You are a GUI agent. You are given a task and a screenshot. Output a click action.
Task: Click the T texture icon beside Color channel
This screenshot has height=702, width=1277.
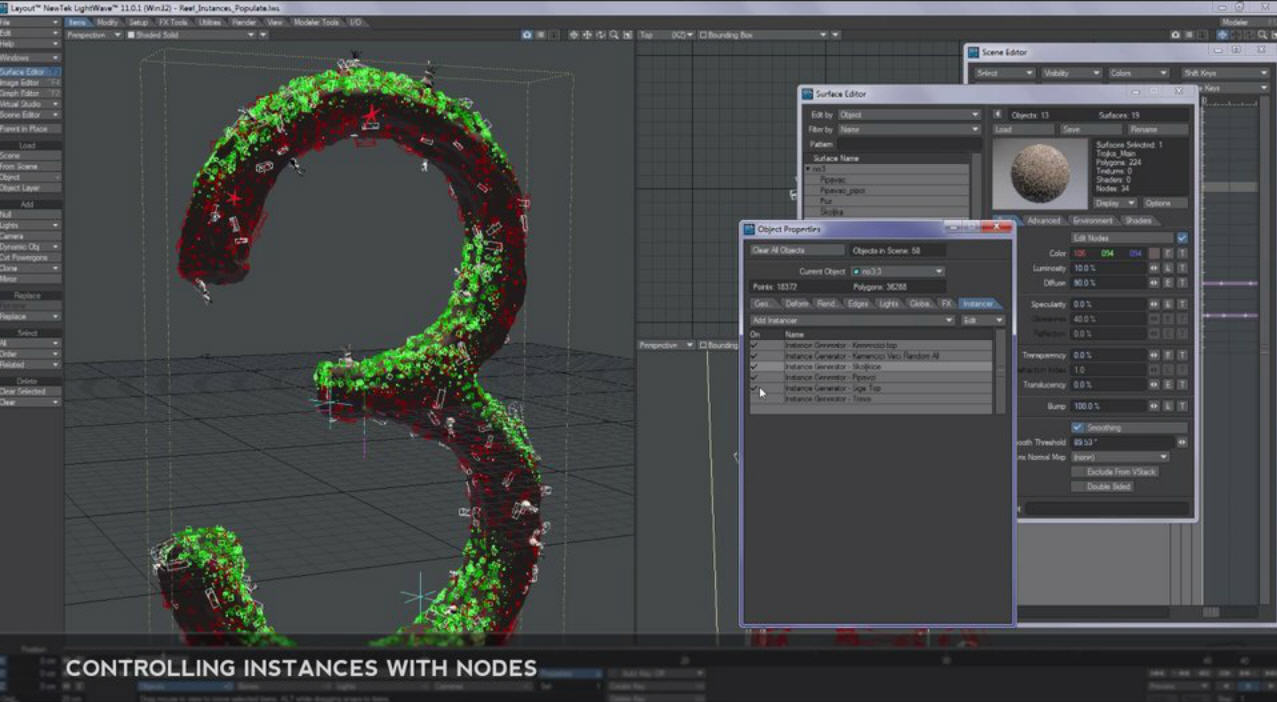[x=1181, y=254]
